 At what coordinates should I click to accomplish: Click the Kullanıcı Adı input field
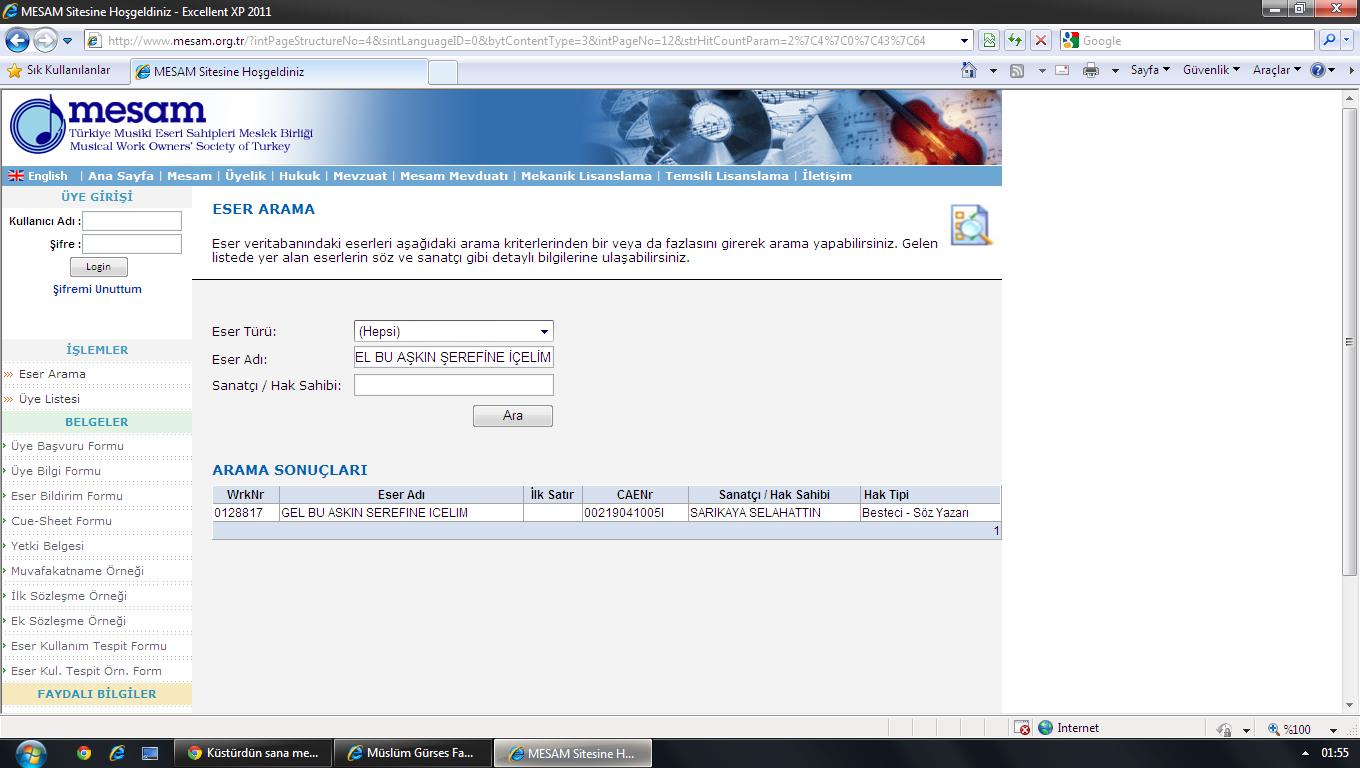[x=132, y=221]
